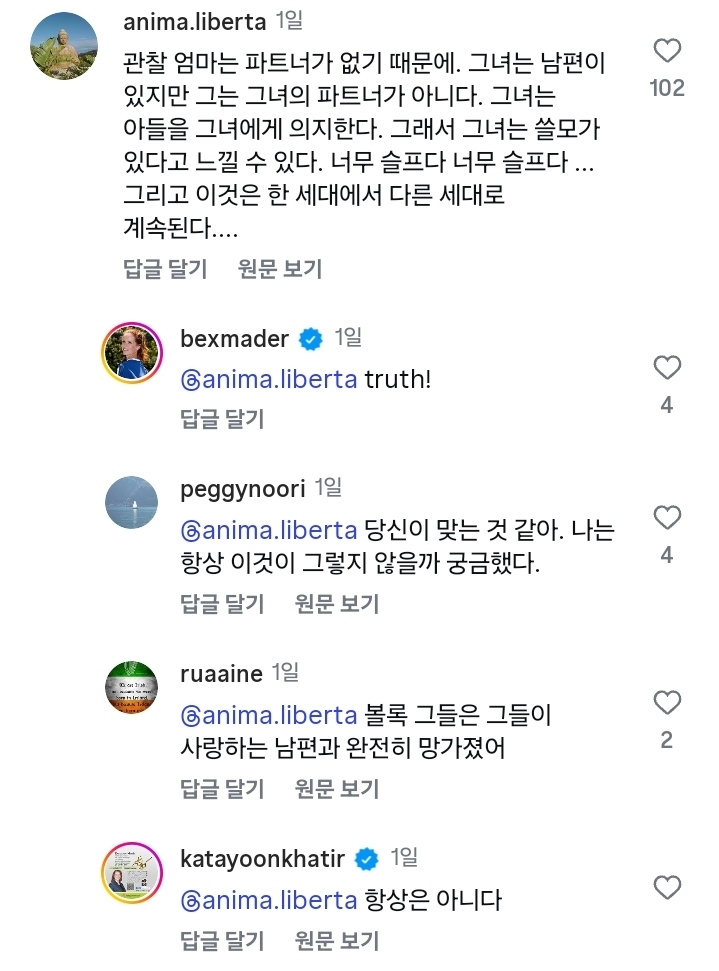Tap the heart on katayoonkhatir's reply
Image resolution: width=719 pixels, height=971 pixels.
pyautogui.click(x=666, y=887)
